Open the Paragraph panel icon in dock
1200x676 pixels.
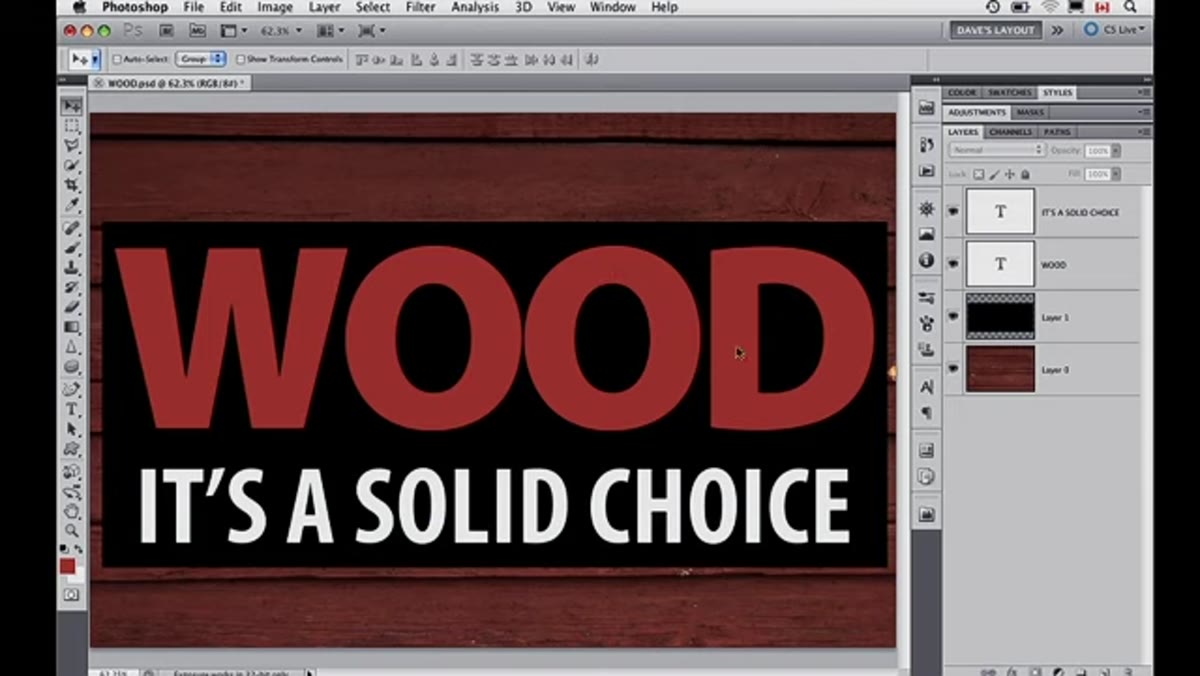pos(926,412)
